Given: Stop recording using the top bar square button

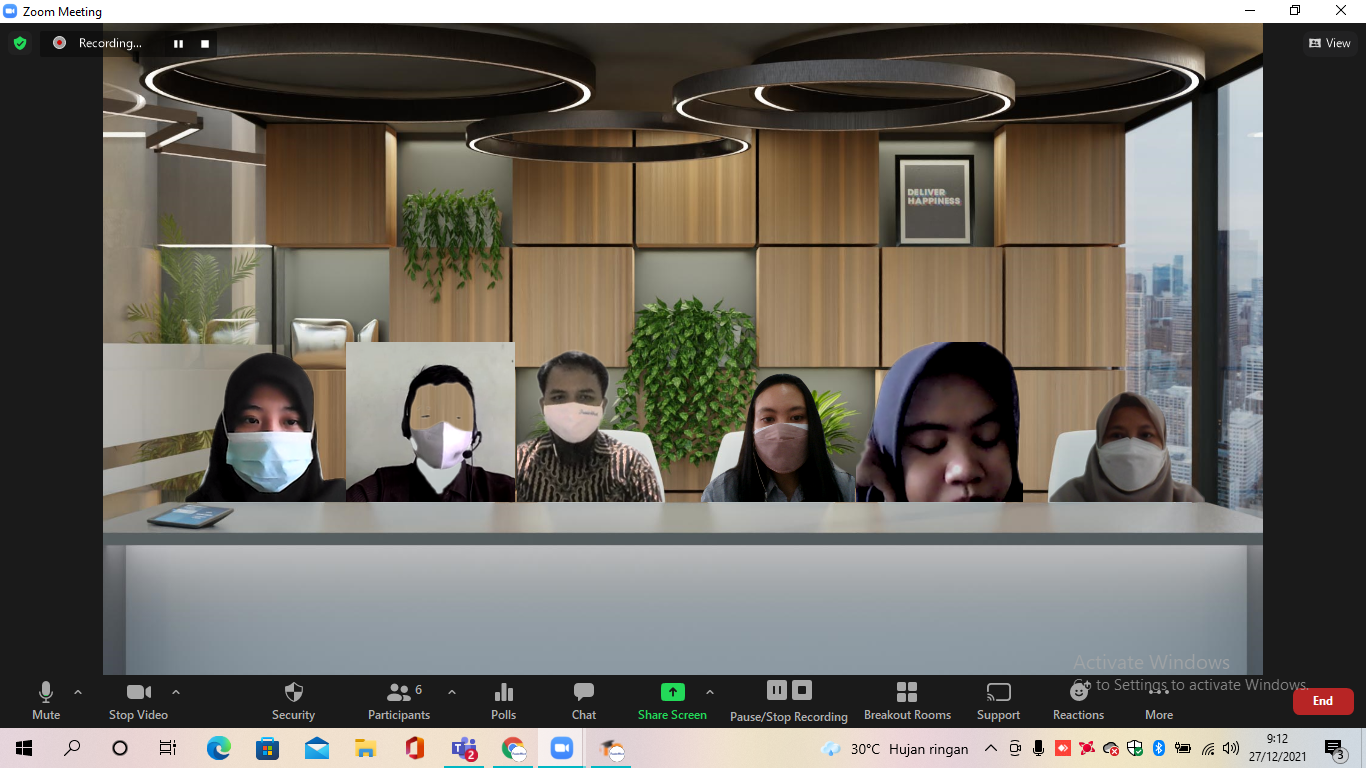Looking at the screenshot, I should (205, 43).
